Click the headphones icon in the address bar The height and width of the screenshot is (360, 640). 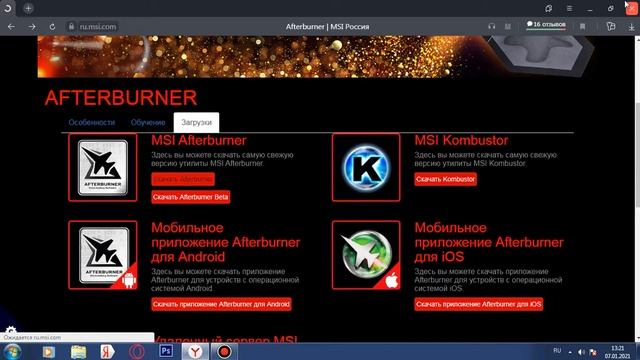click(x=491, y=26)
